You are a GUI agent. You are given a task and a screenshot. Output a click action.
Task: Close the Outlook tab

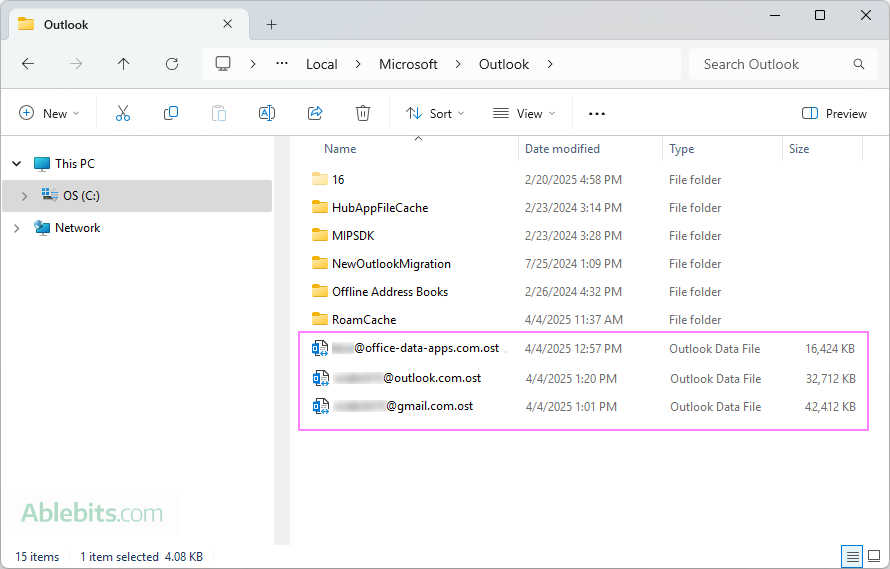[x=228, y=24]
